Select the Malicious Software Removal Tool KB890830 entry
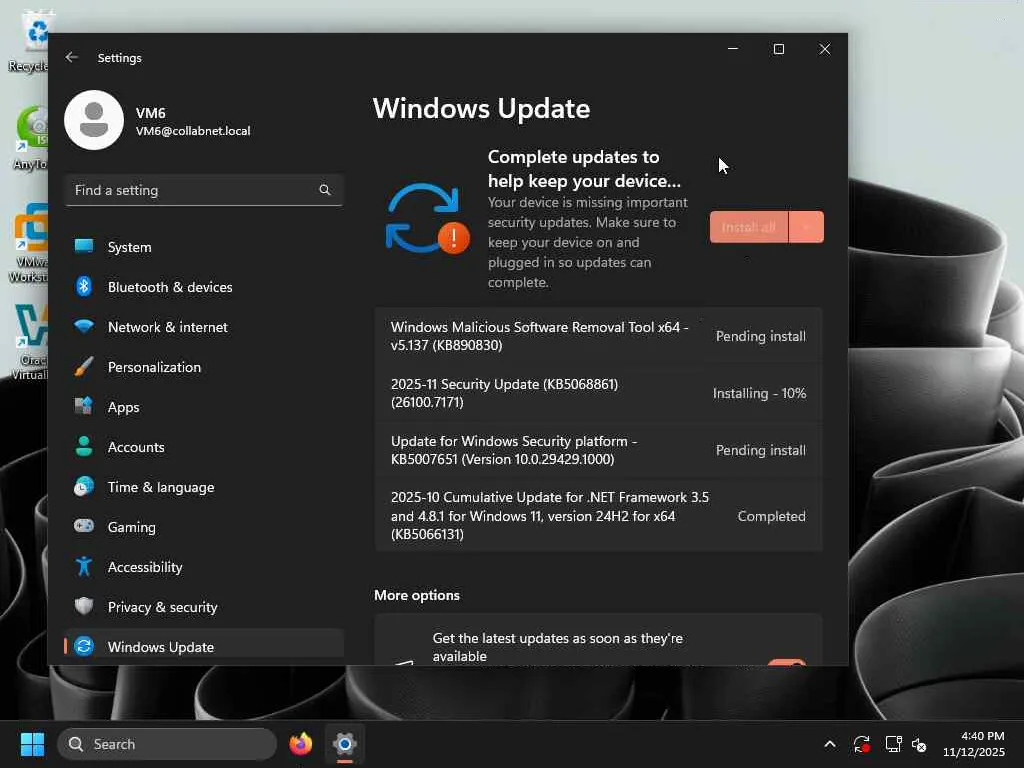The image size is (1024, 768). pos(598,336)
